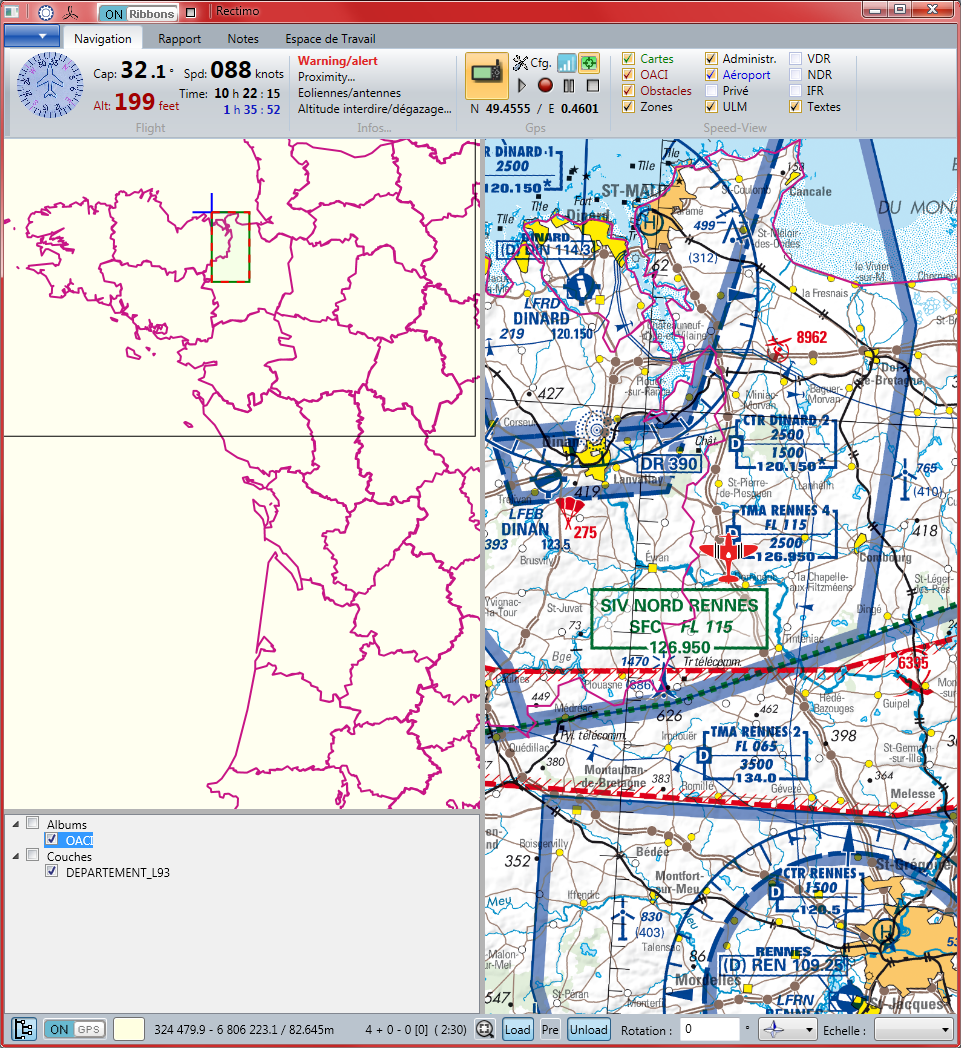Check the Albums tree checkbox
The height and width of the screenshot is (1048, 961).
(x=33, y=823)
